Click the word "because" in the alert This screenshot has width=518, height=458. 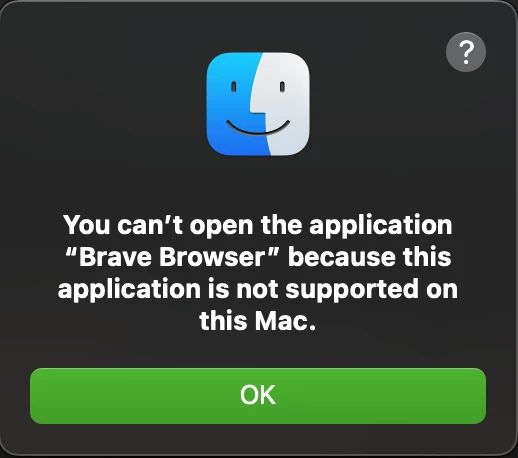click(342, 257)
